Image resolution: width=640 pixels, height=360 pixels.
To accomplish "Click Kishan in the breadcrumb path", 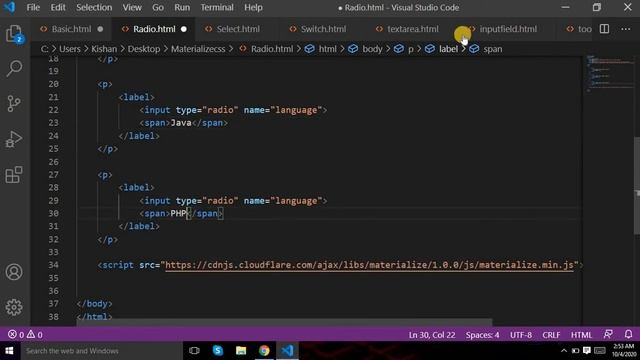I will 104,49.
